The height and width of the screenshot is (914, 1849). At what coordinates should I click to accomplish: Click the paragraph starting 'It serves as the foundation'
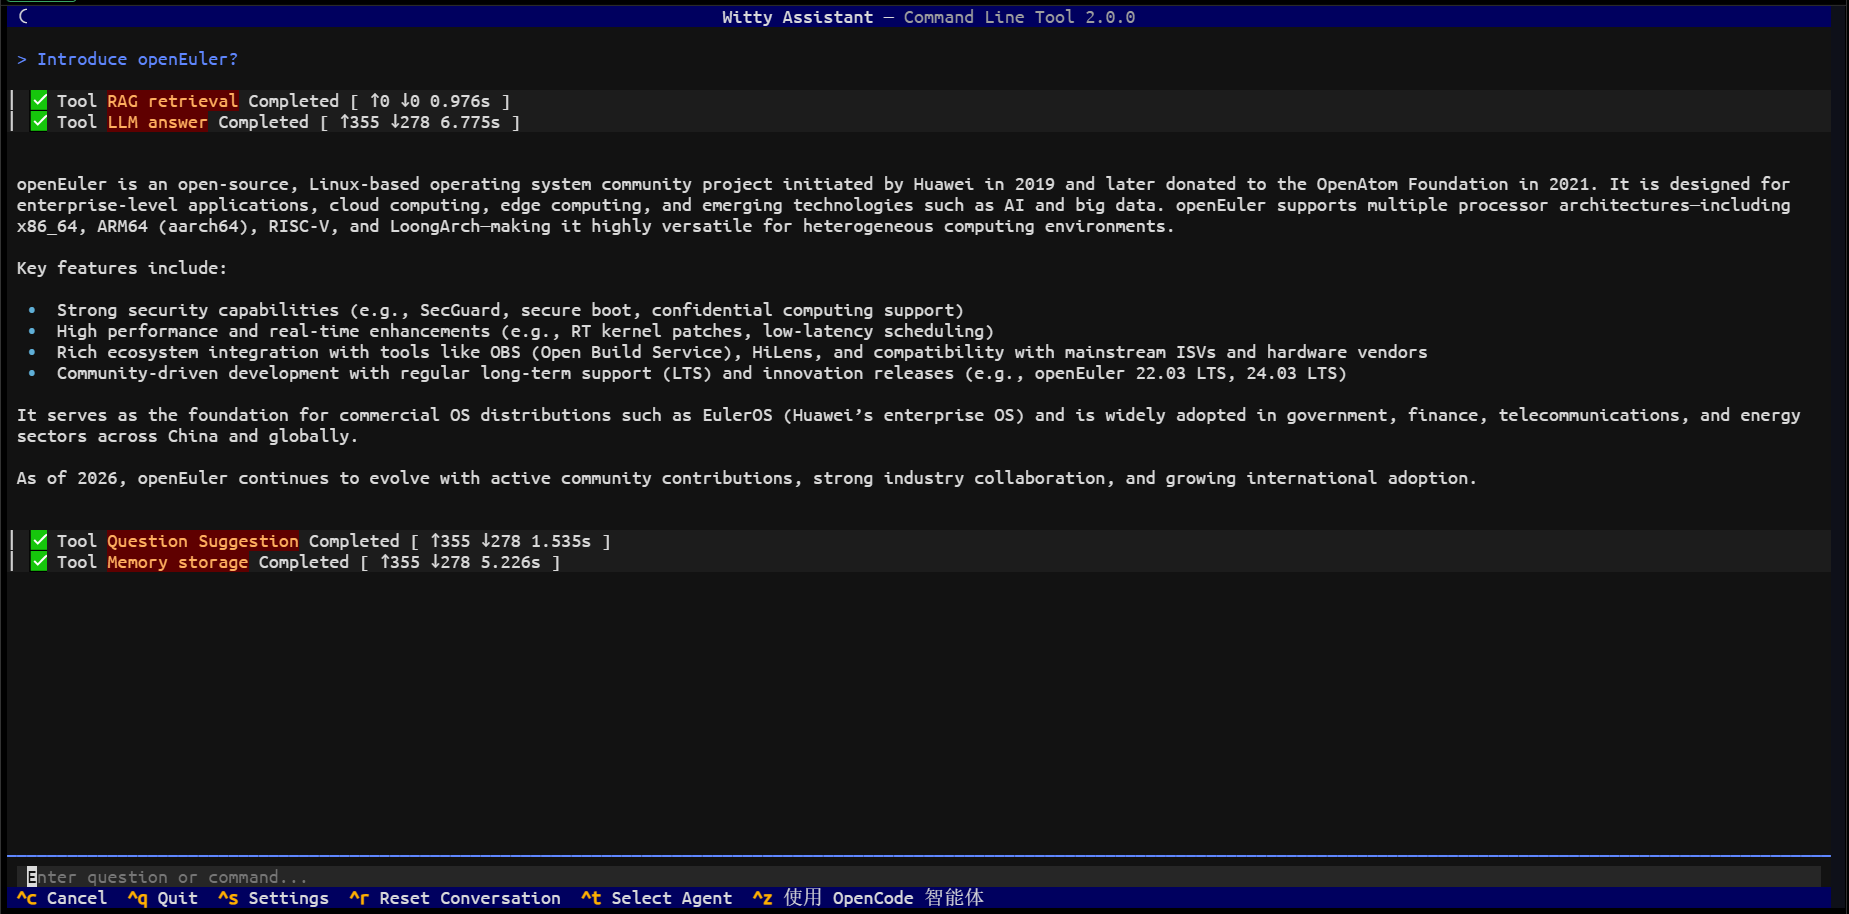pos(909,425)
